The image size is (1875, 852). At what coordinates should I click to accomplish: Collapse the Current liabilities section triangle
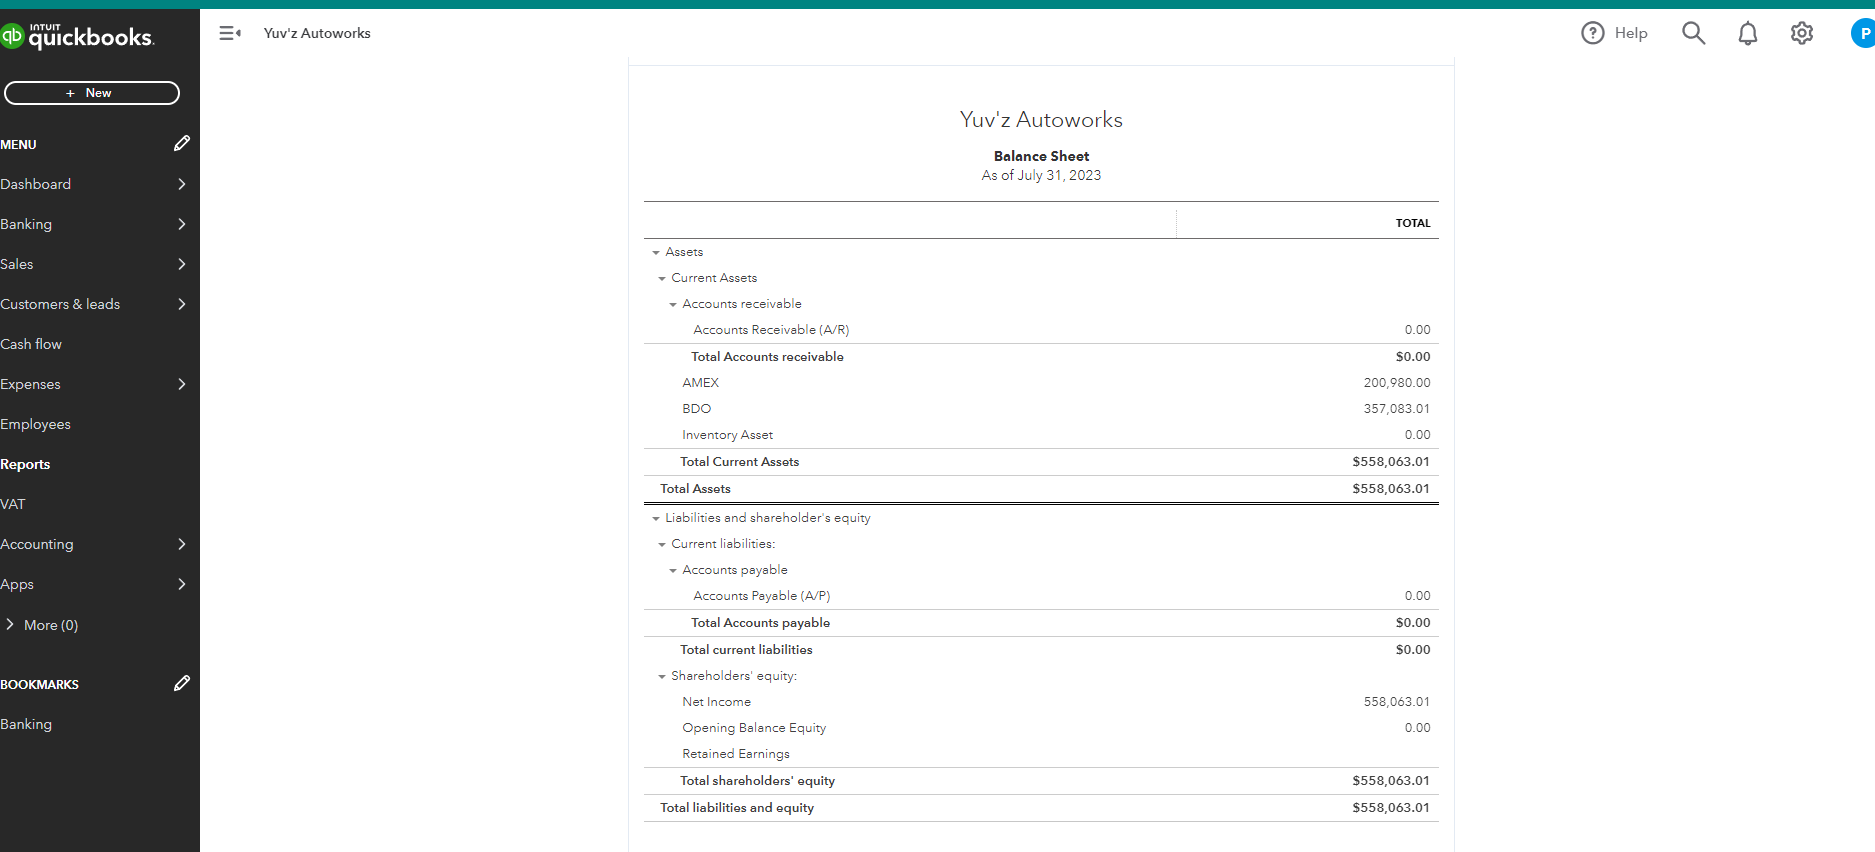[x=662, y=545]
